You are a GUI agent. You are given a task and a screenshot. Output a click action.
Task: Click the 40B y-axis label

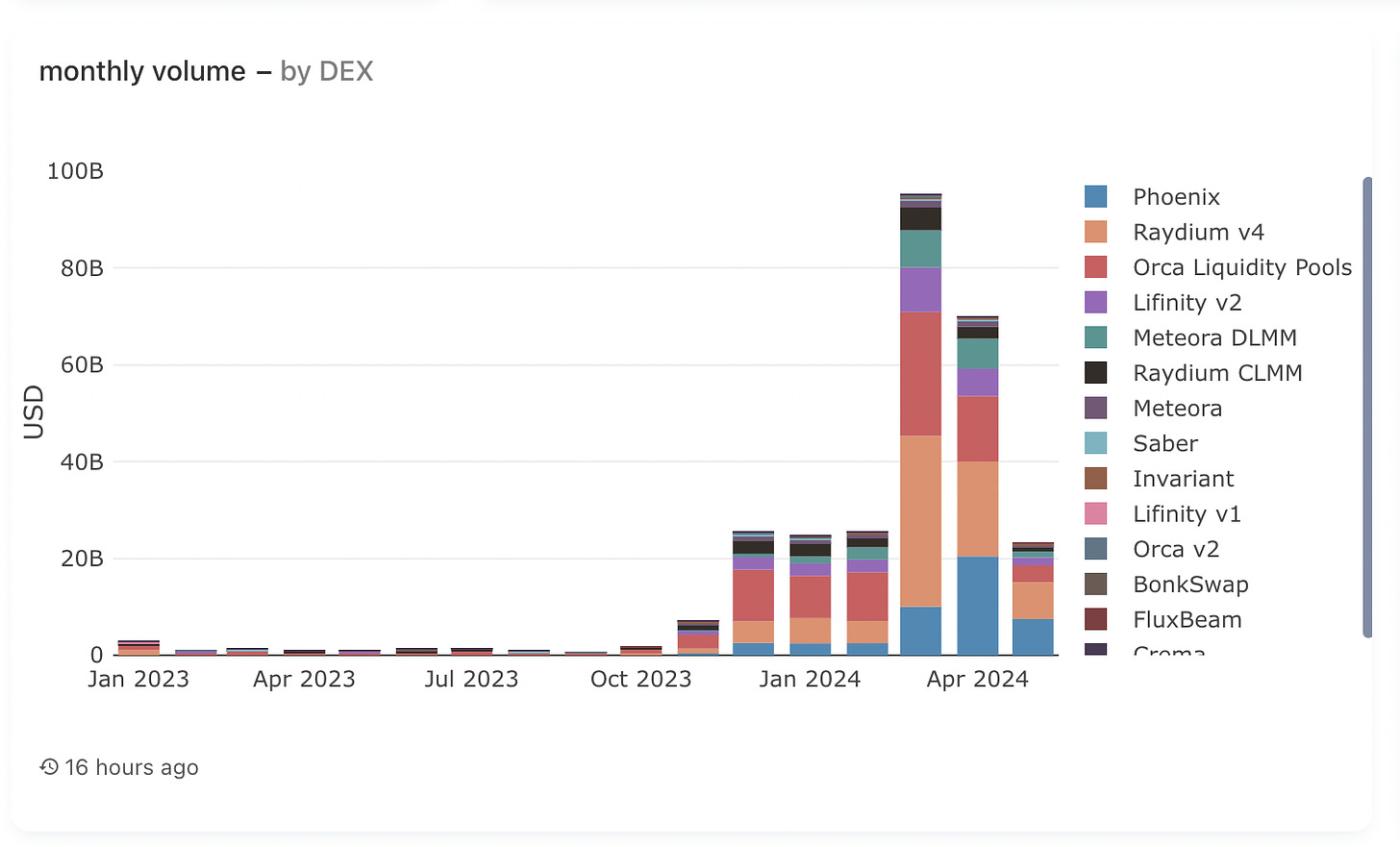pos(81,461)
